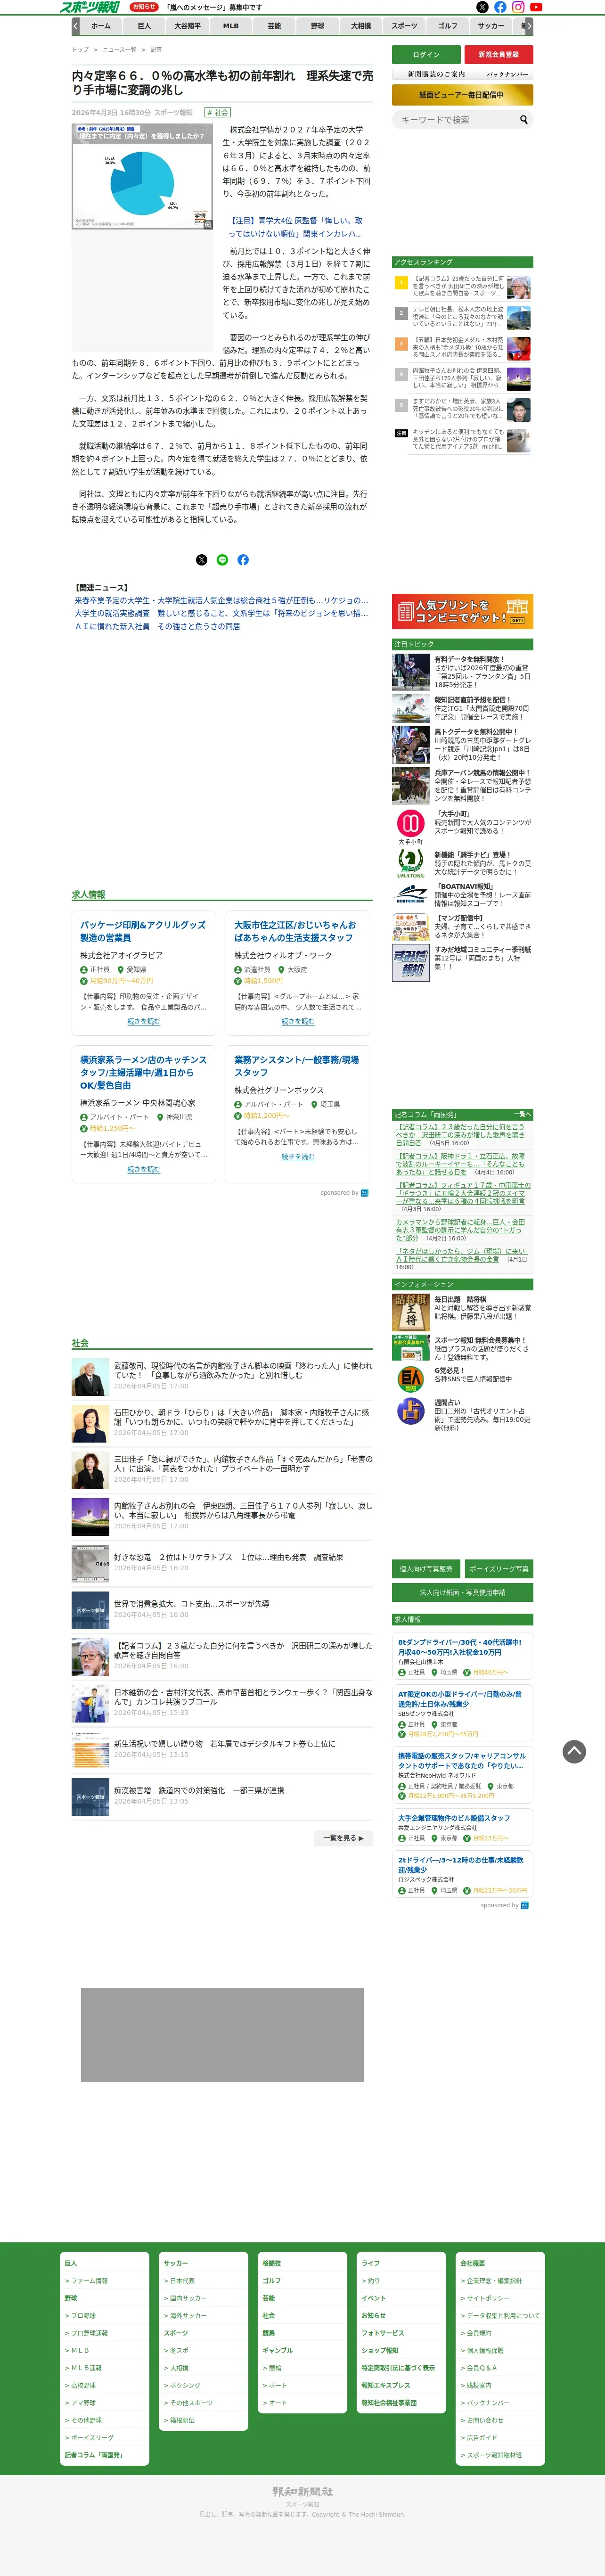605x2576 pixels.
Task: Click the red 新規会員登録 button
Action: [x=499, y=55]
